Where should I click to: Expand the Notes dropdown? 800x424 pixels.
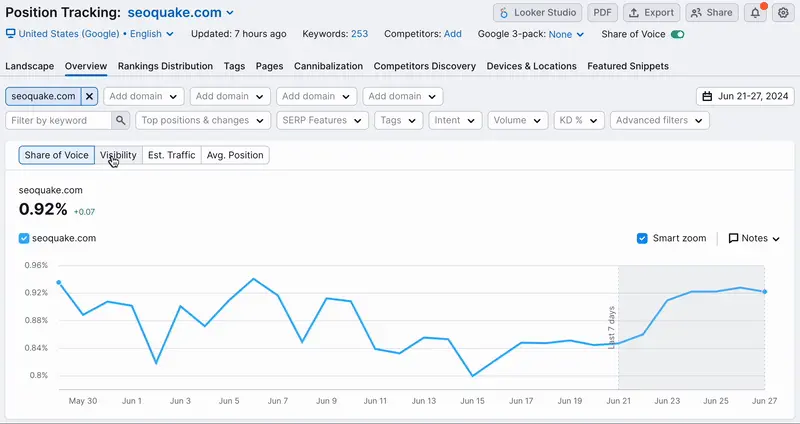[x=754, y=239]
